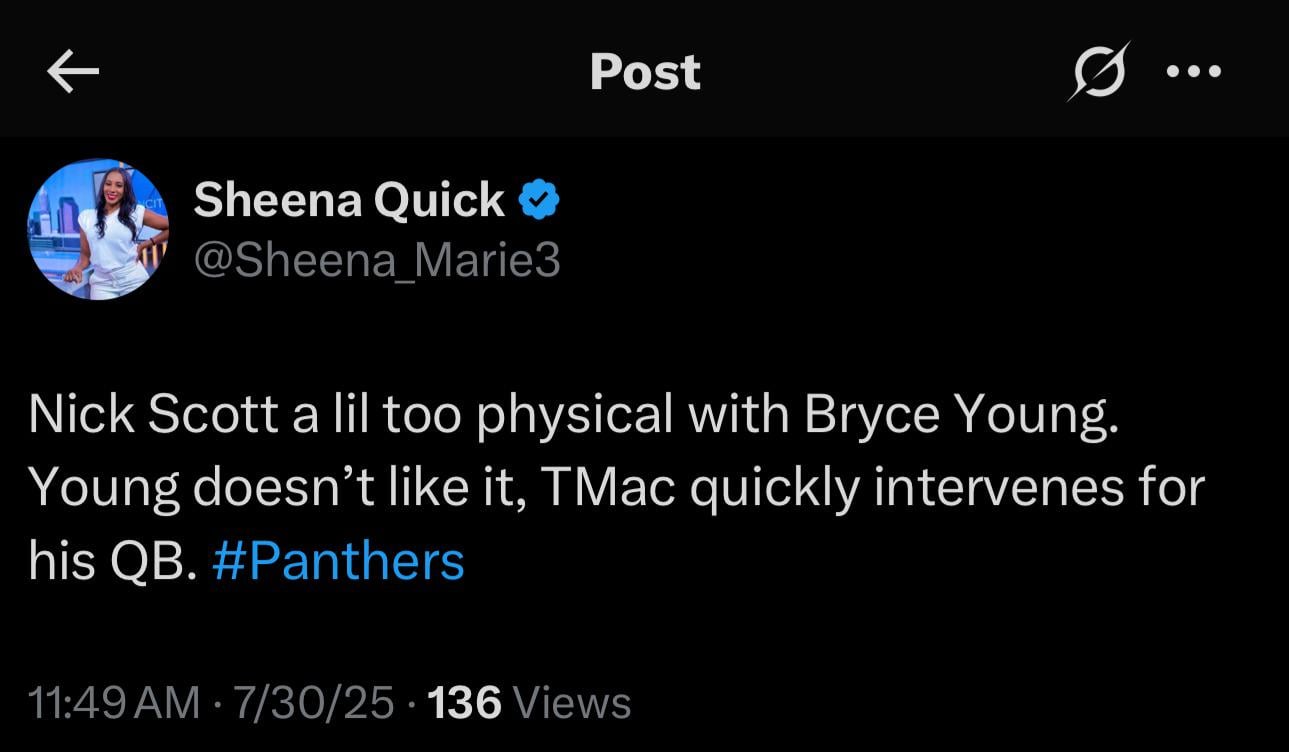This screenshot has height=752, width=1289.
Task: Click the 11:49 AM time label
Action: click(110, 703)
